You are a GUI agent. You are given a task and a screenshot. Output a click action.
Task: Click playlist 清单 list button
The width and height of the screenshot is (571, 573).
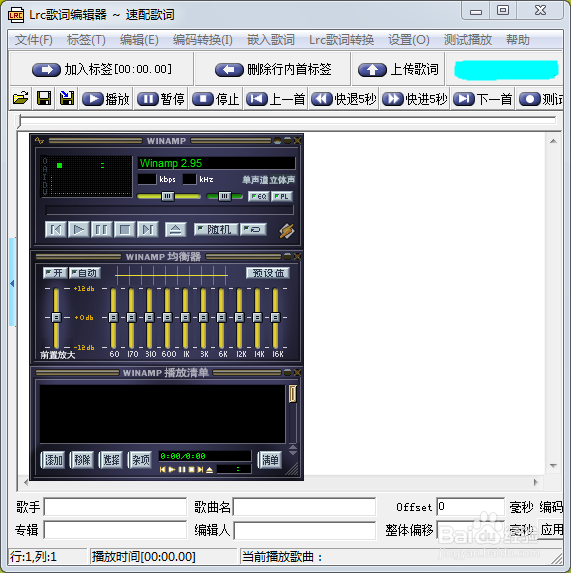point(270,460)
